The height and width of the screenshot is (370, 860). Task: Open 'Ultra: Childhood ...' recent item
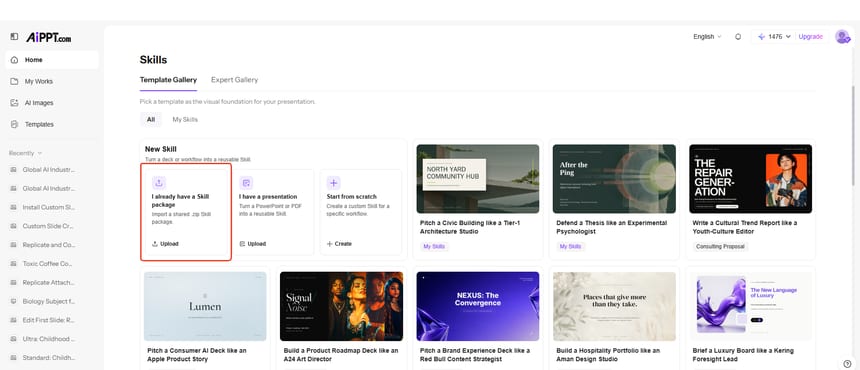48,339
